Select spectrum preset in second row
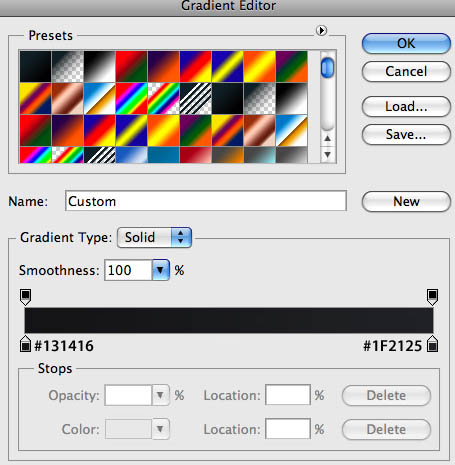455x465 pixels. [x=132, y=99]
